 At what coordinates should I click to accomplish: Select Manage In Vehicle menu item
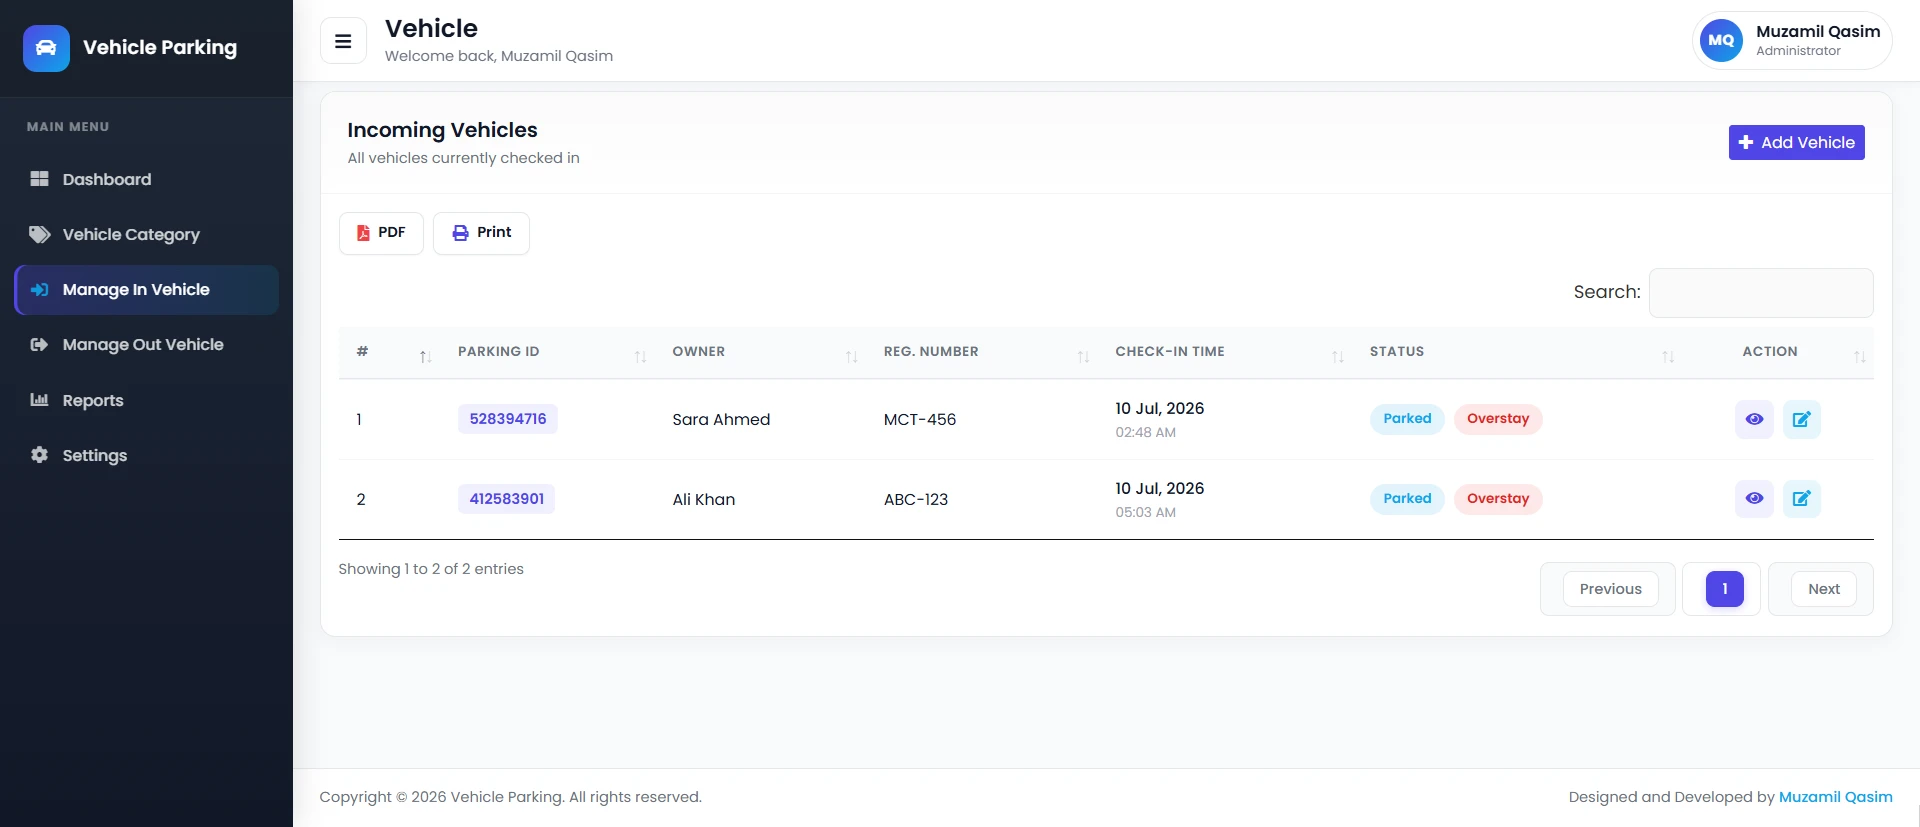pyautogui.click(x=146, y=290)
